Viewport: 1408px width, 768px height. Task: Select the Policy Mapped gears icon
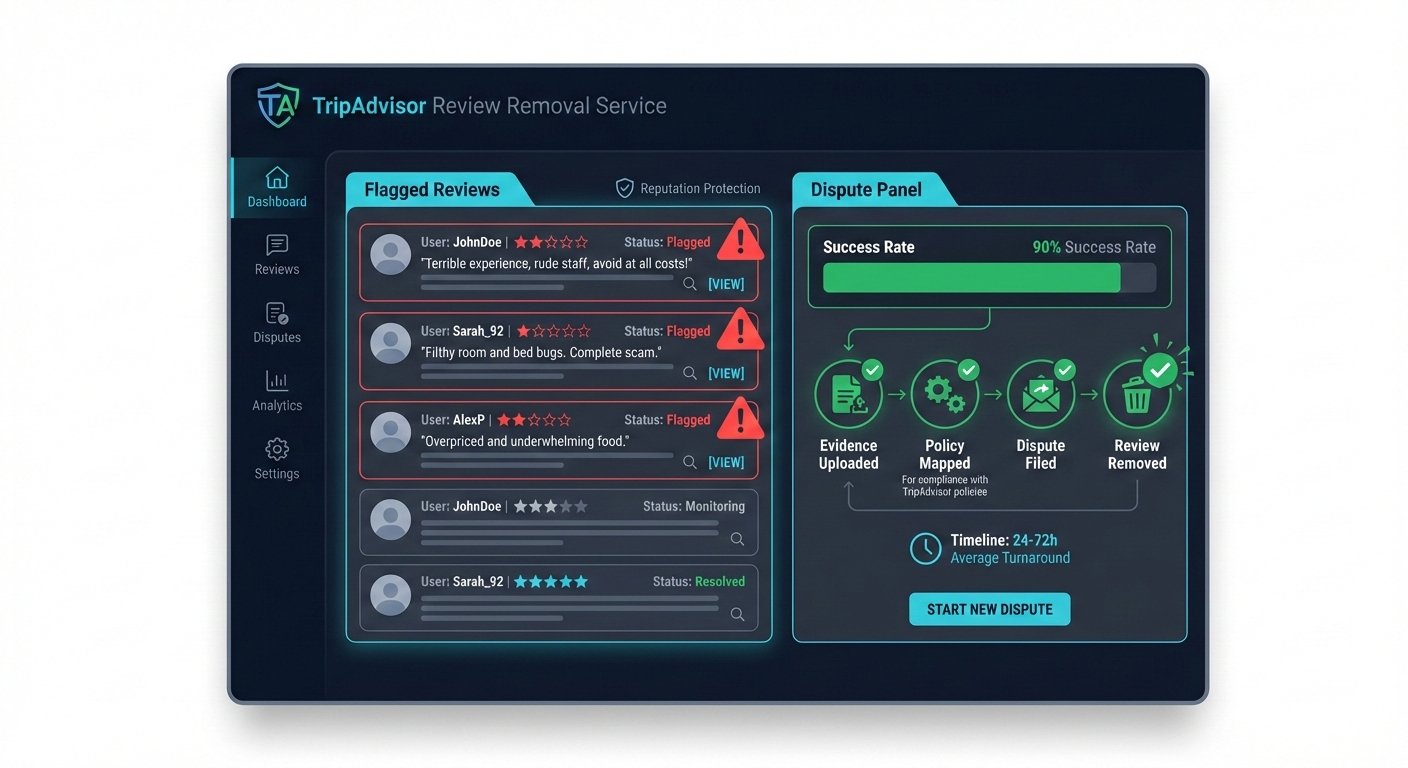[945, 395]
